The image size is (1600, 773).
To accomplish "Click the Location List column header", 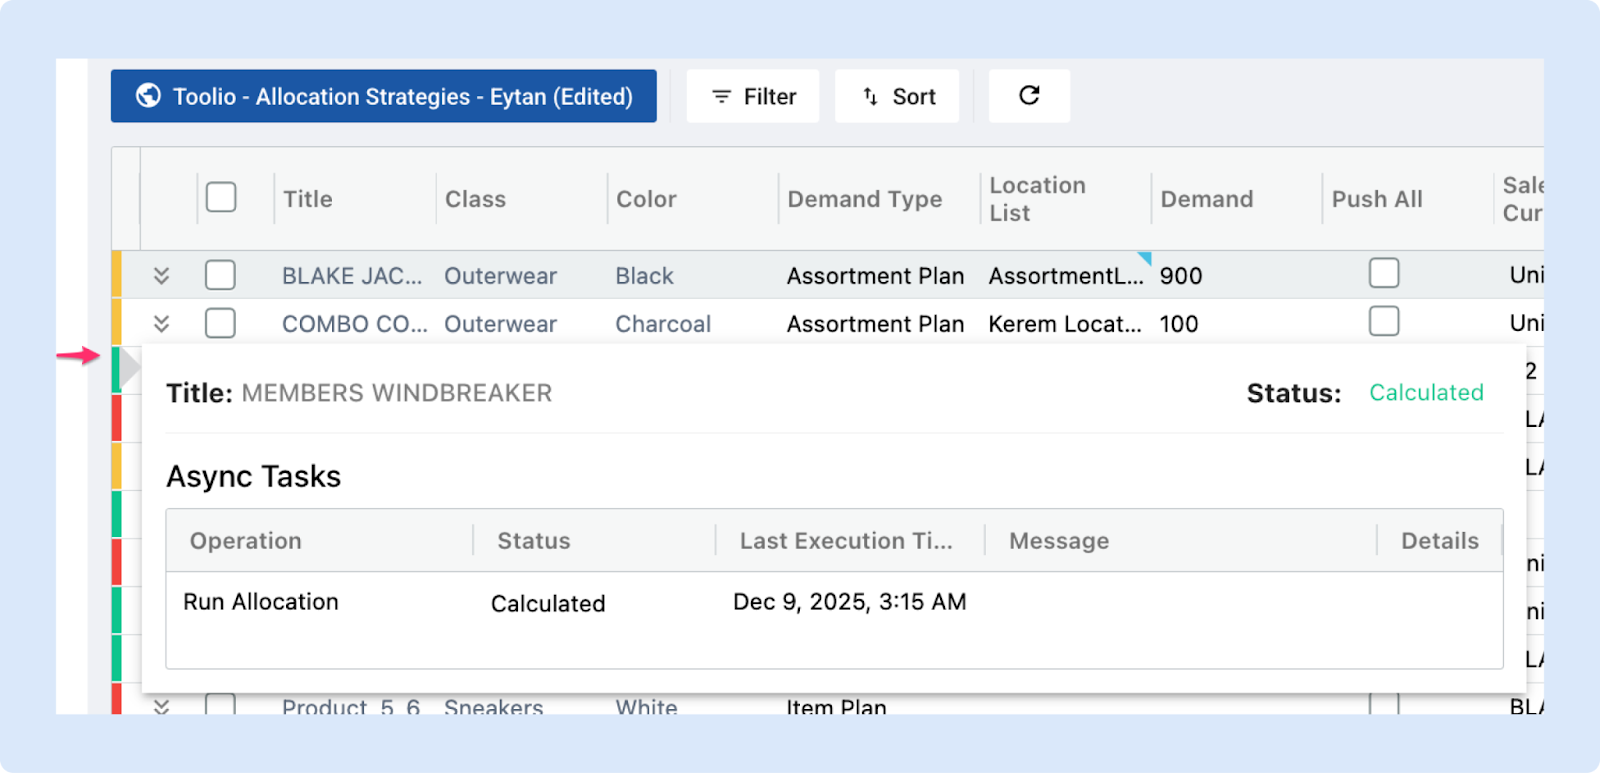I will point(1037,199).
